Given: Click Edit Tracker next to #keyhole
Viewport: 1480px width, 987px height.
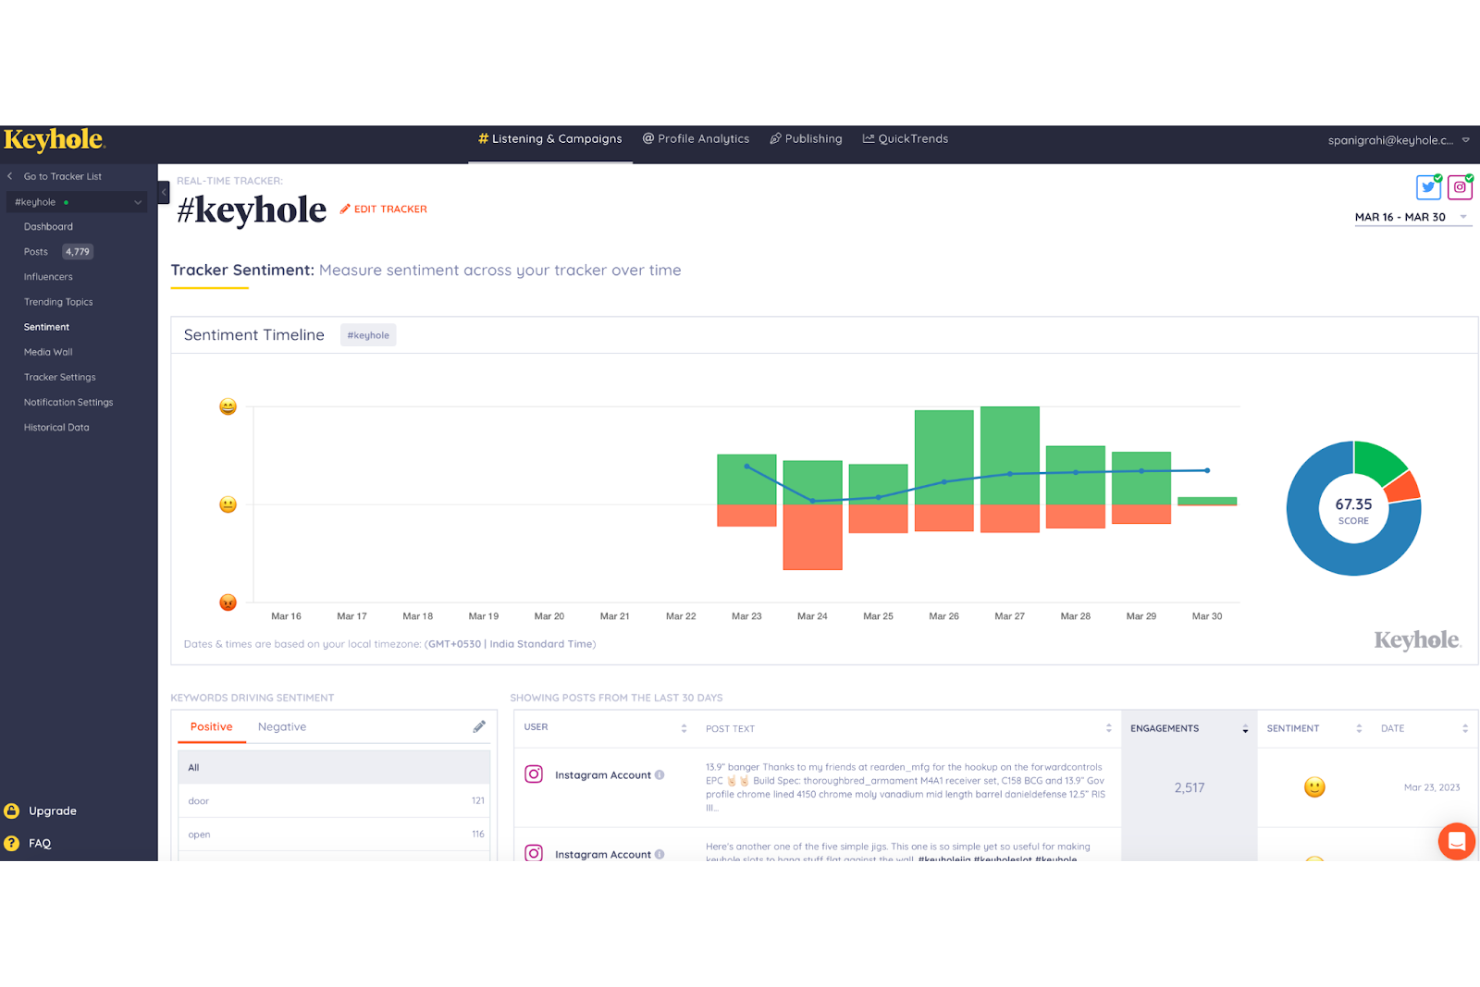Looking at the screenshot, I should click(383, 209).
